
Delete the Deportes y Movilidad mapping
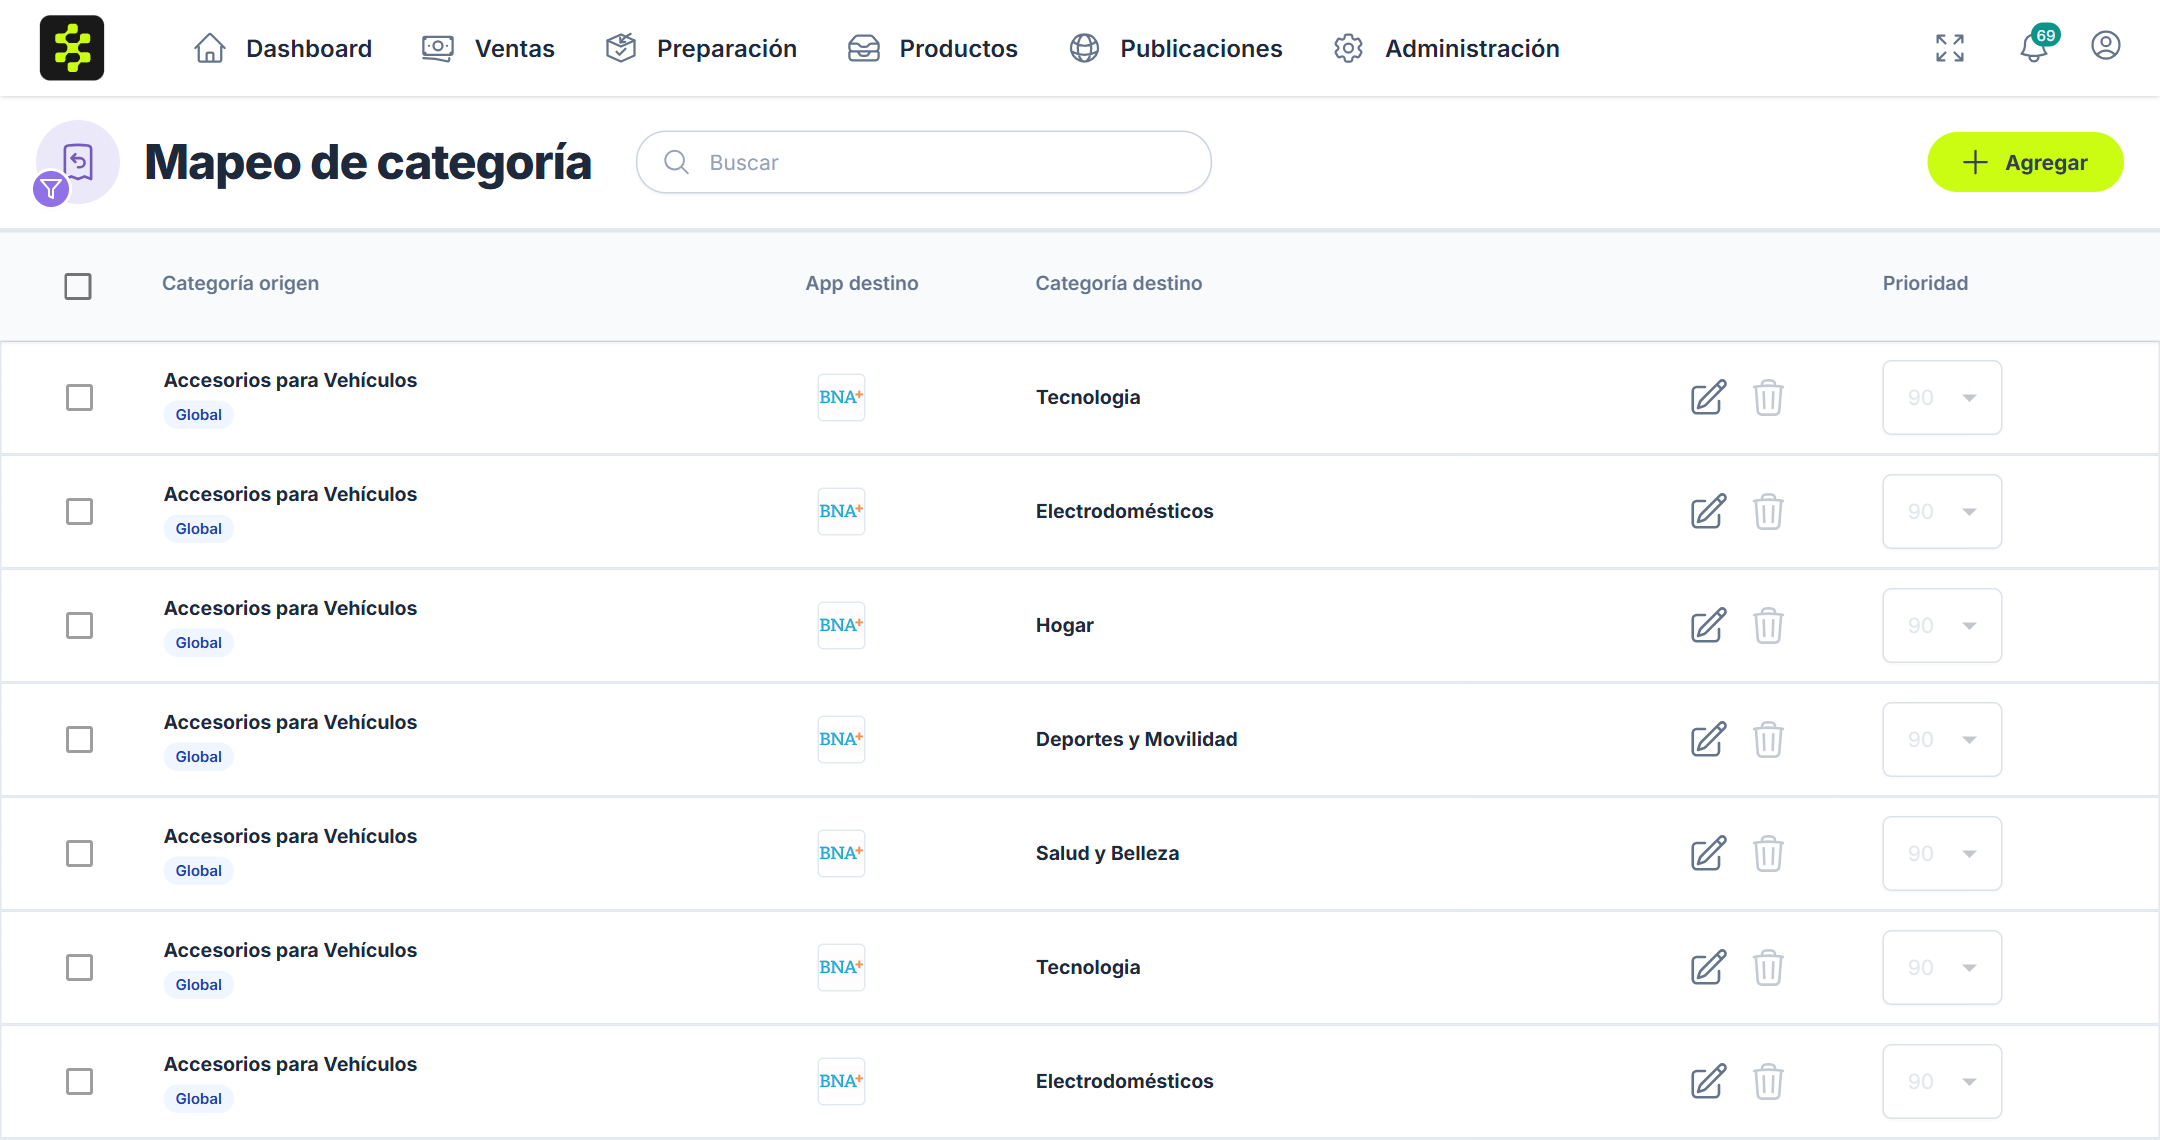click(1768, 739)
